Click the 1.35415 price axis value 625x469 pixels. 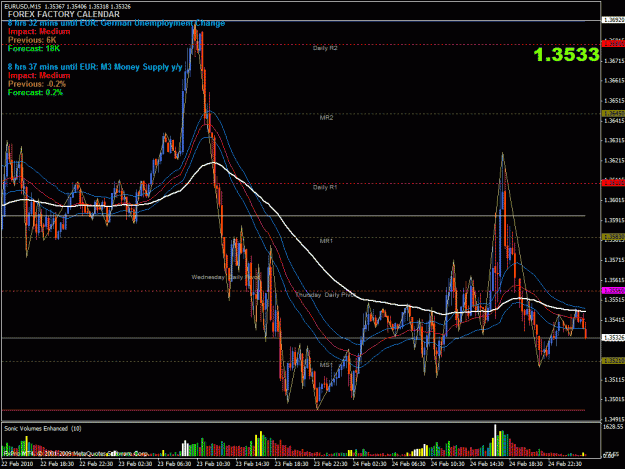[614, 320]
